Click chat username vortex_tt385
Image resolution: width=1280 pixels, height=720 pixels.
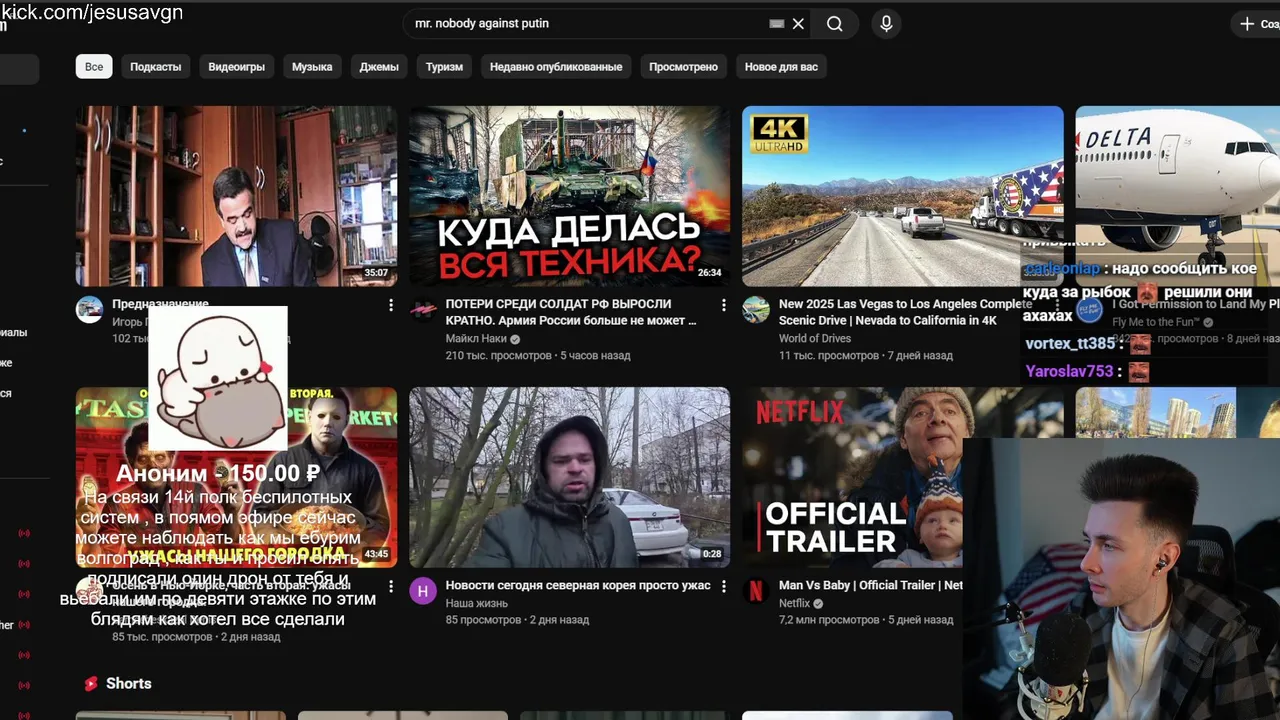pos(1070,343)
